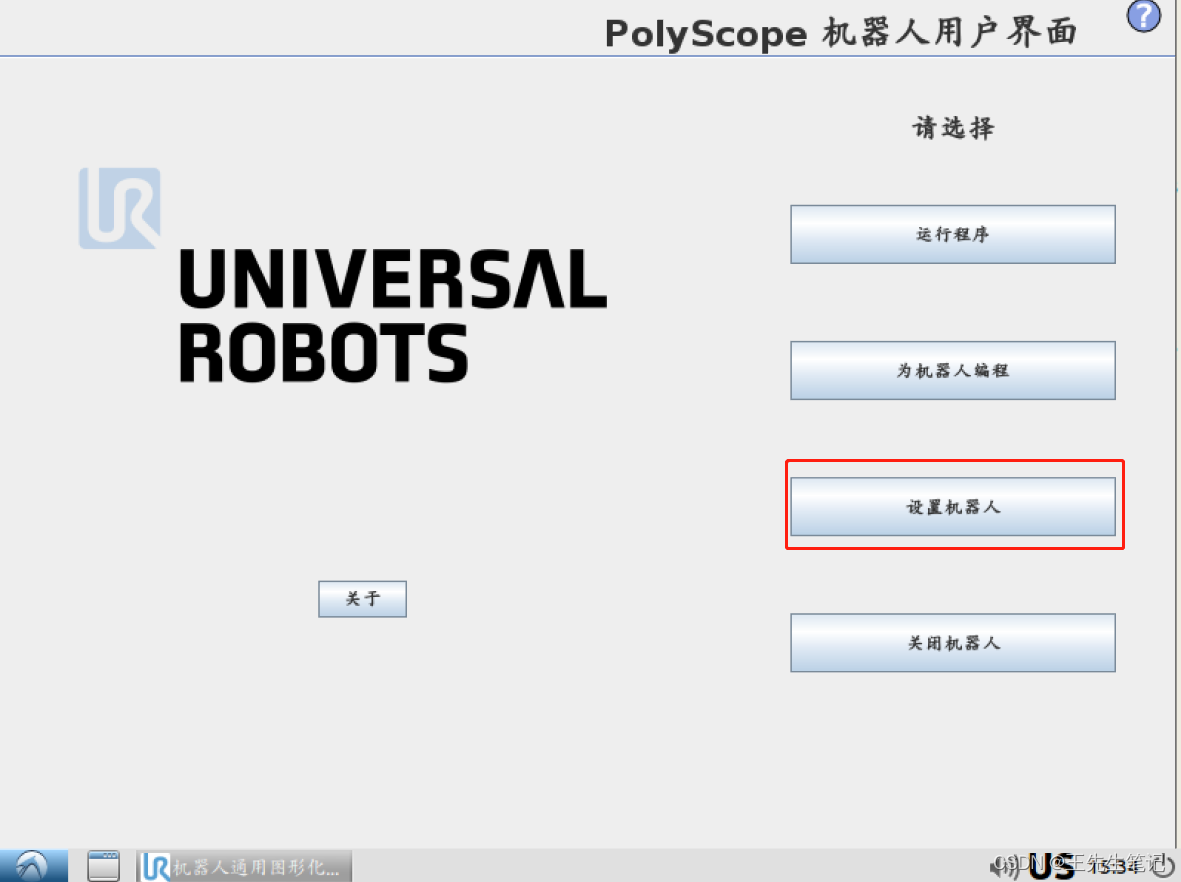Click the UR icon on the taskbar entry

click(x=155, y=864)
